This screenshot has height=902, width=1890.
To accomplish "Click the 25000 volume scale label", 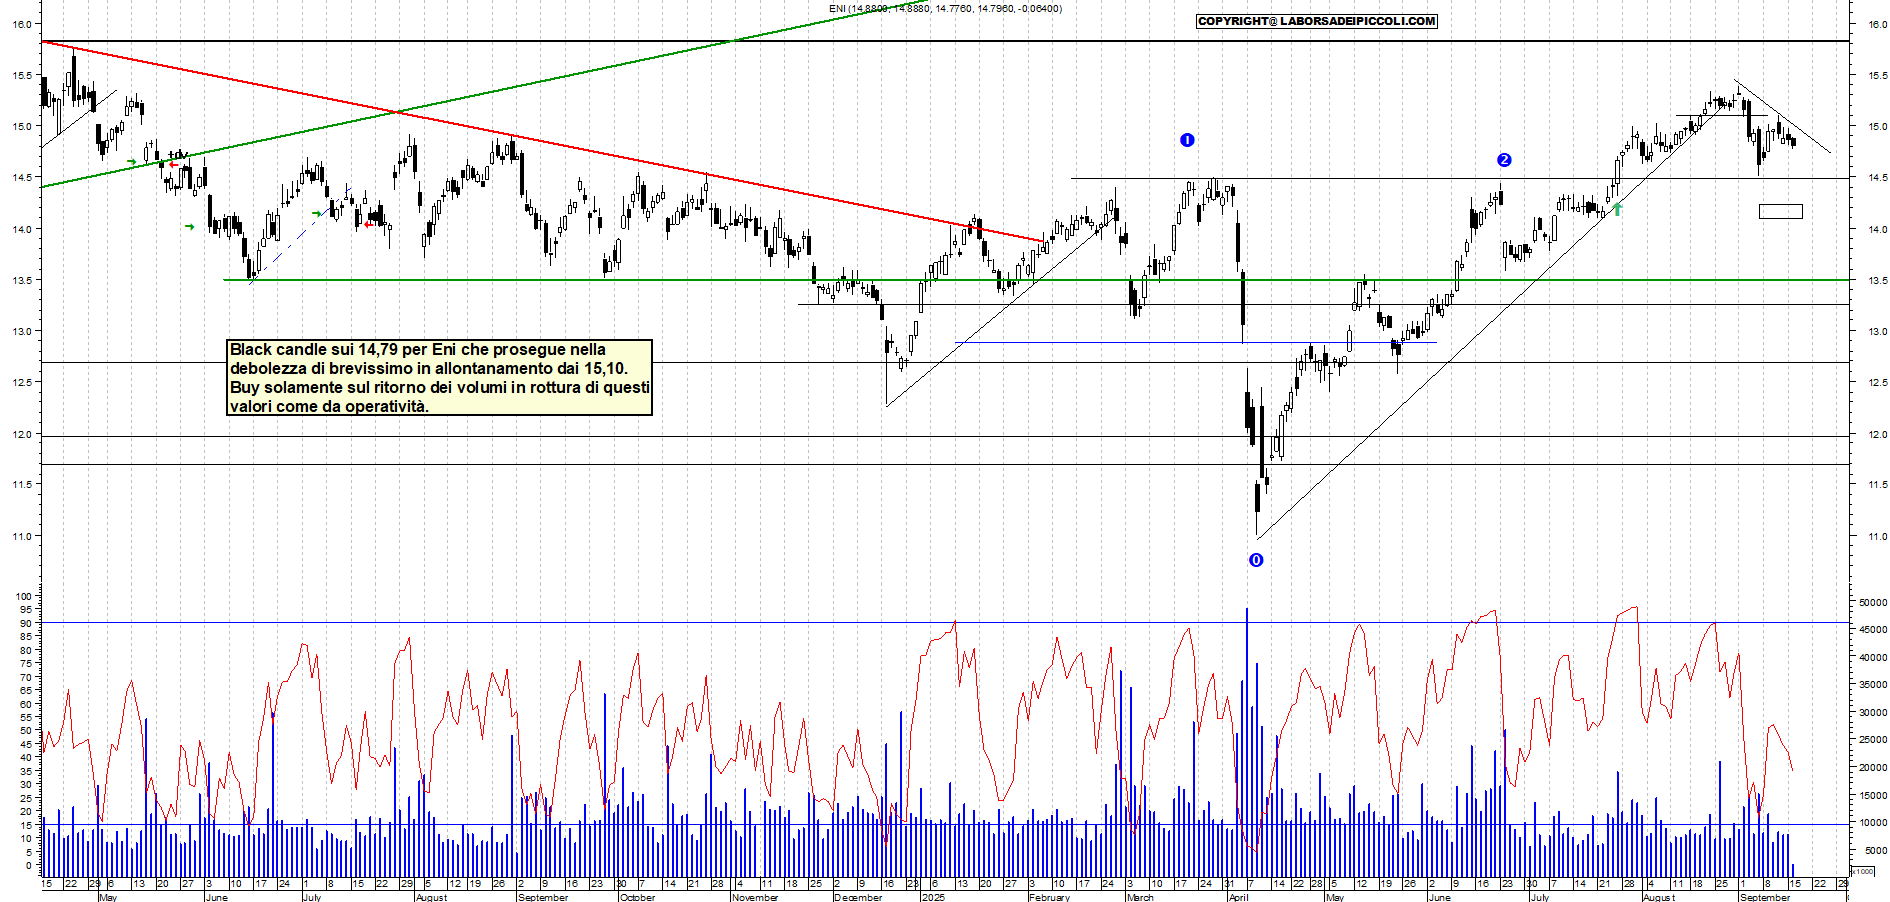I will click(x=1872, y=740).
